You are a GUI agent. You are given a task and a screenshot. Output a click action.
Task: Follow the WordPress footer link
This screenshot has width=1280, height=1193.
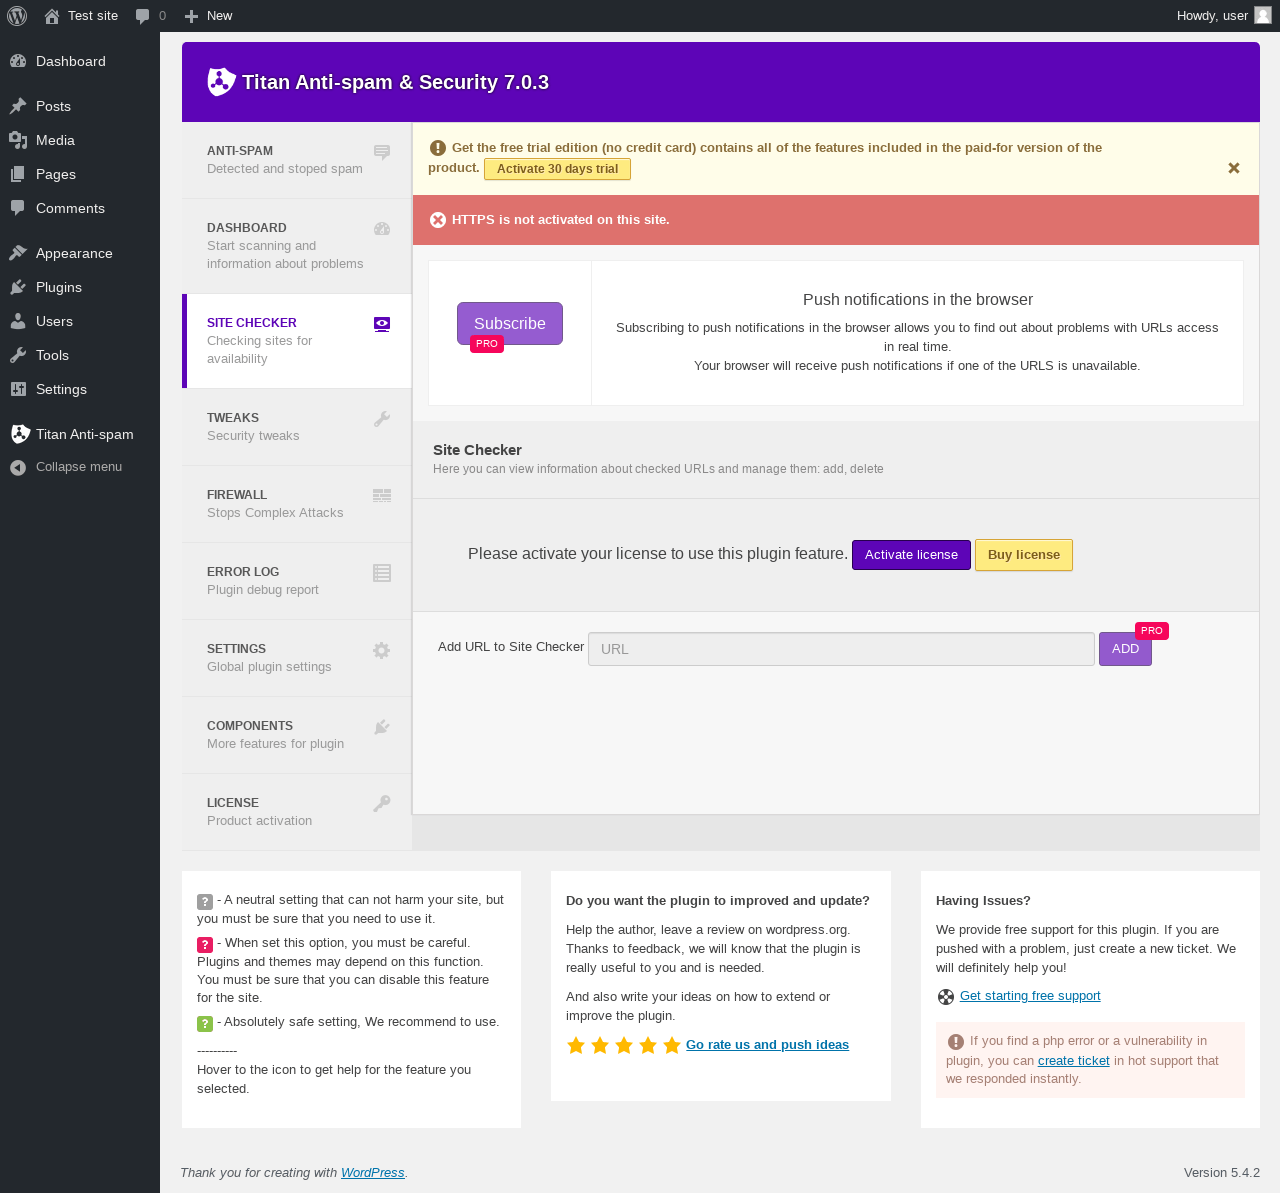(373, 1173)
